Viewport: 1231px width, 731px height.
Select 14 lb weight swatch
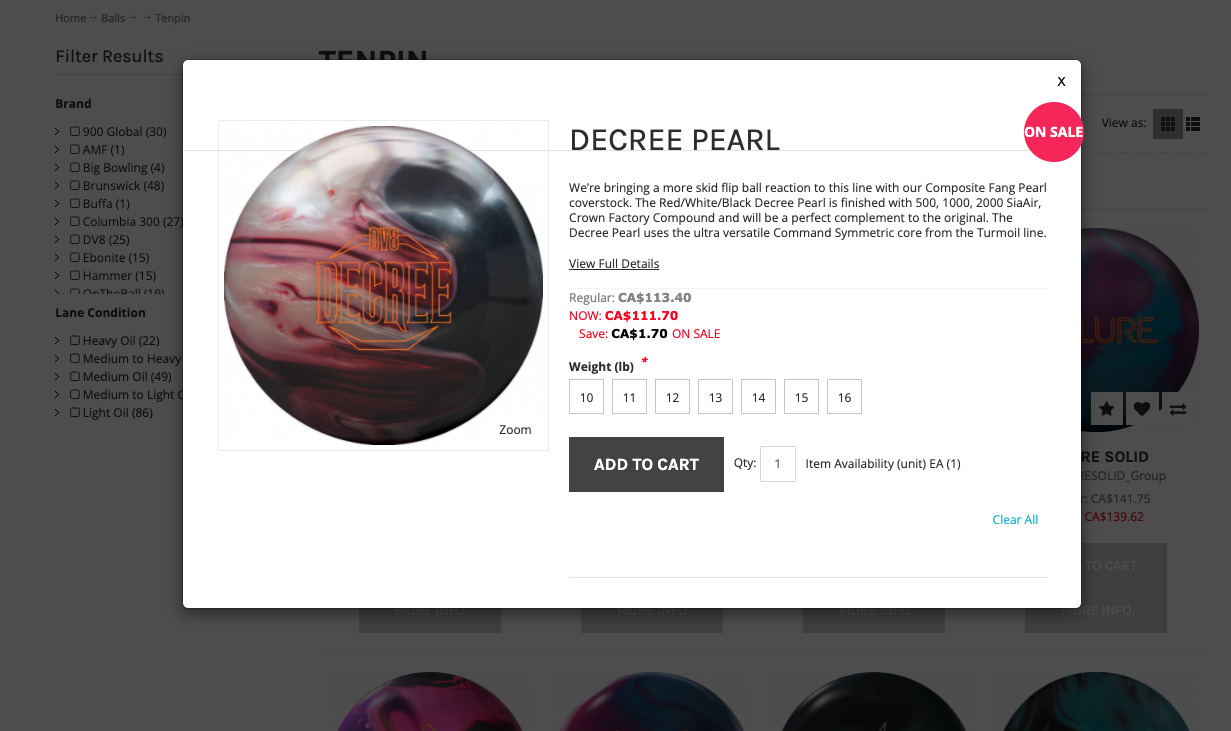point(758,397)
